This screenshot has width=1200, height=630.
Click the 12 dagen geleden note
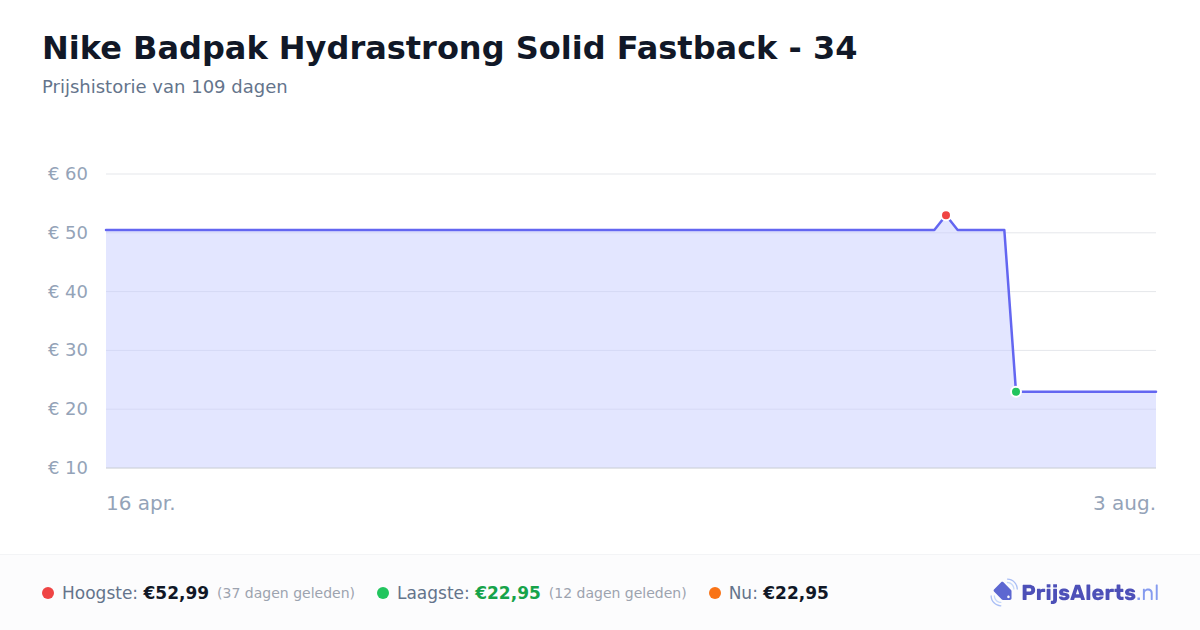pos(618,593)
